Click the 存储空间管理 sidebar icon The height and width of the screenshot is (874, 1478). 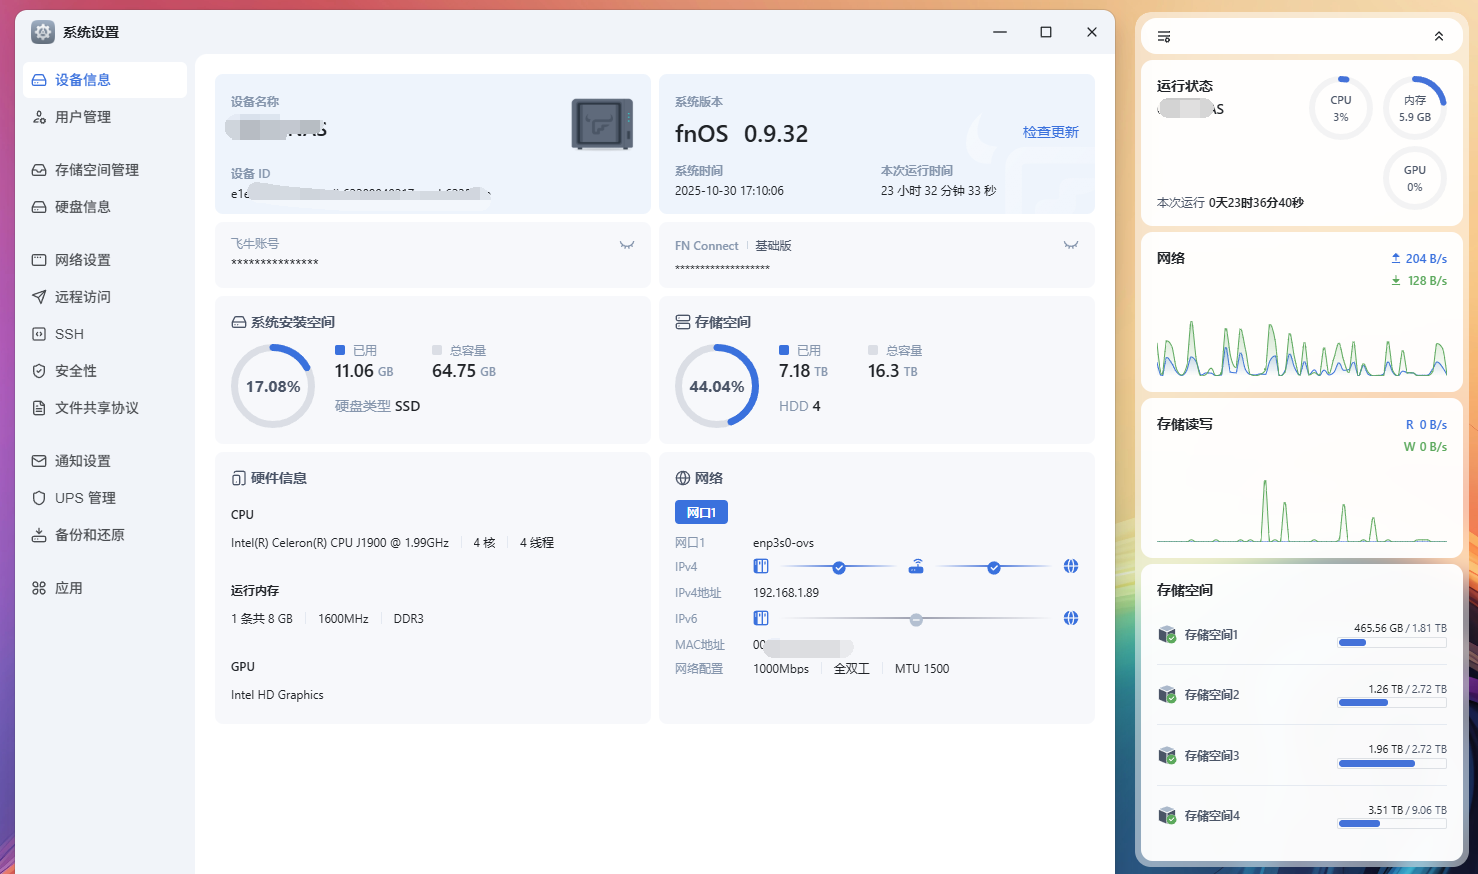pyautogui.click(x=39, y=170)
